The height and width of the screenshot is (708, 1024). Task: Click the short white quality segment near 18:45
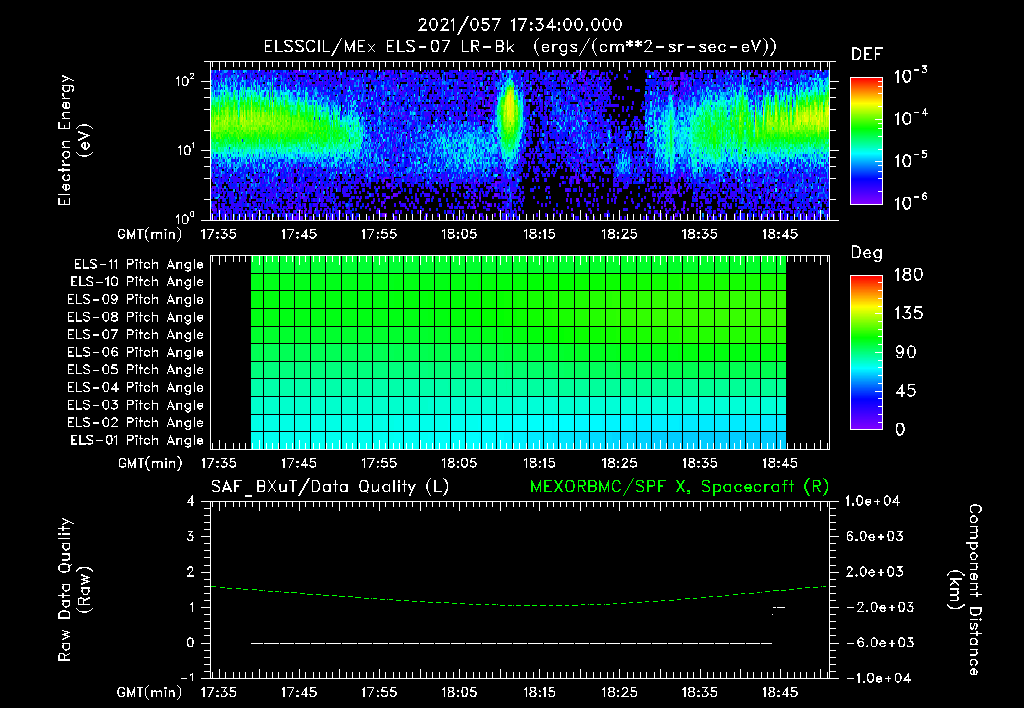click(x=778, y=609)
